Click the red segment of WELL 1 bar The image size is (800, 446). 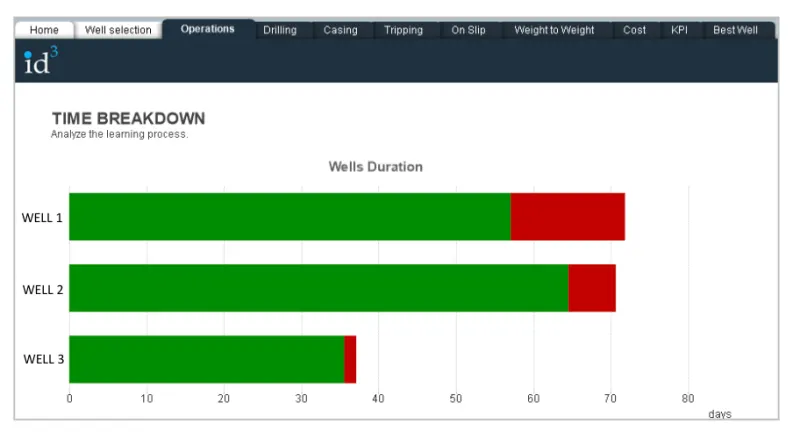[568, 216]
